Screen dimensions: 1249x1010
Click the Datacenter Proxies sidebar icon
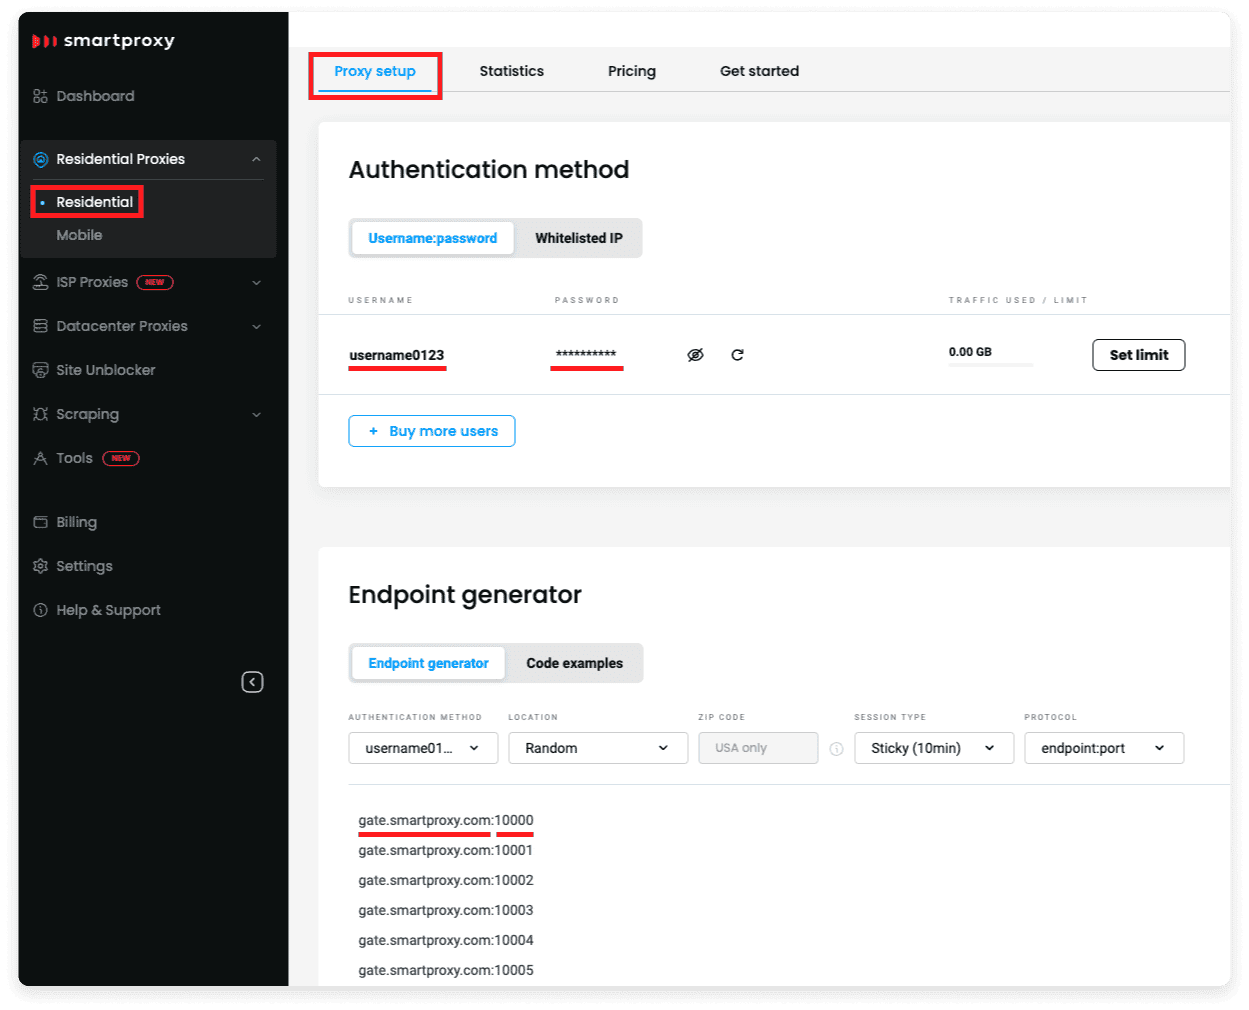(x=40, y=326)
